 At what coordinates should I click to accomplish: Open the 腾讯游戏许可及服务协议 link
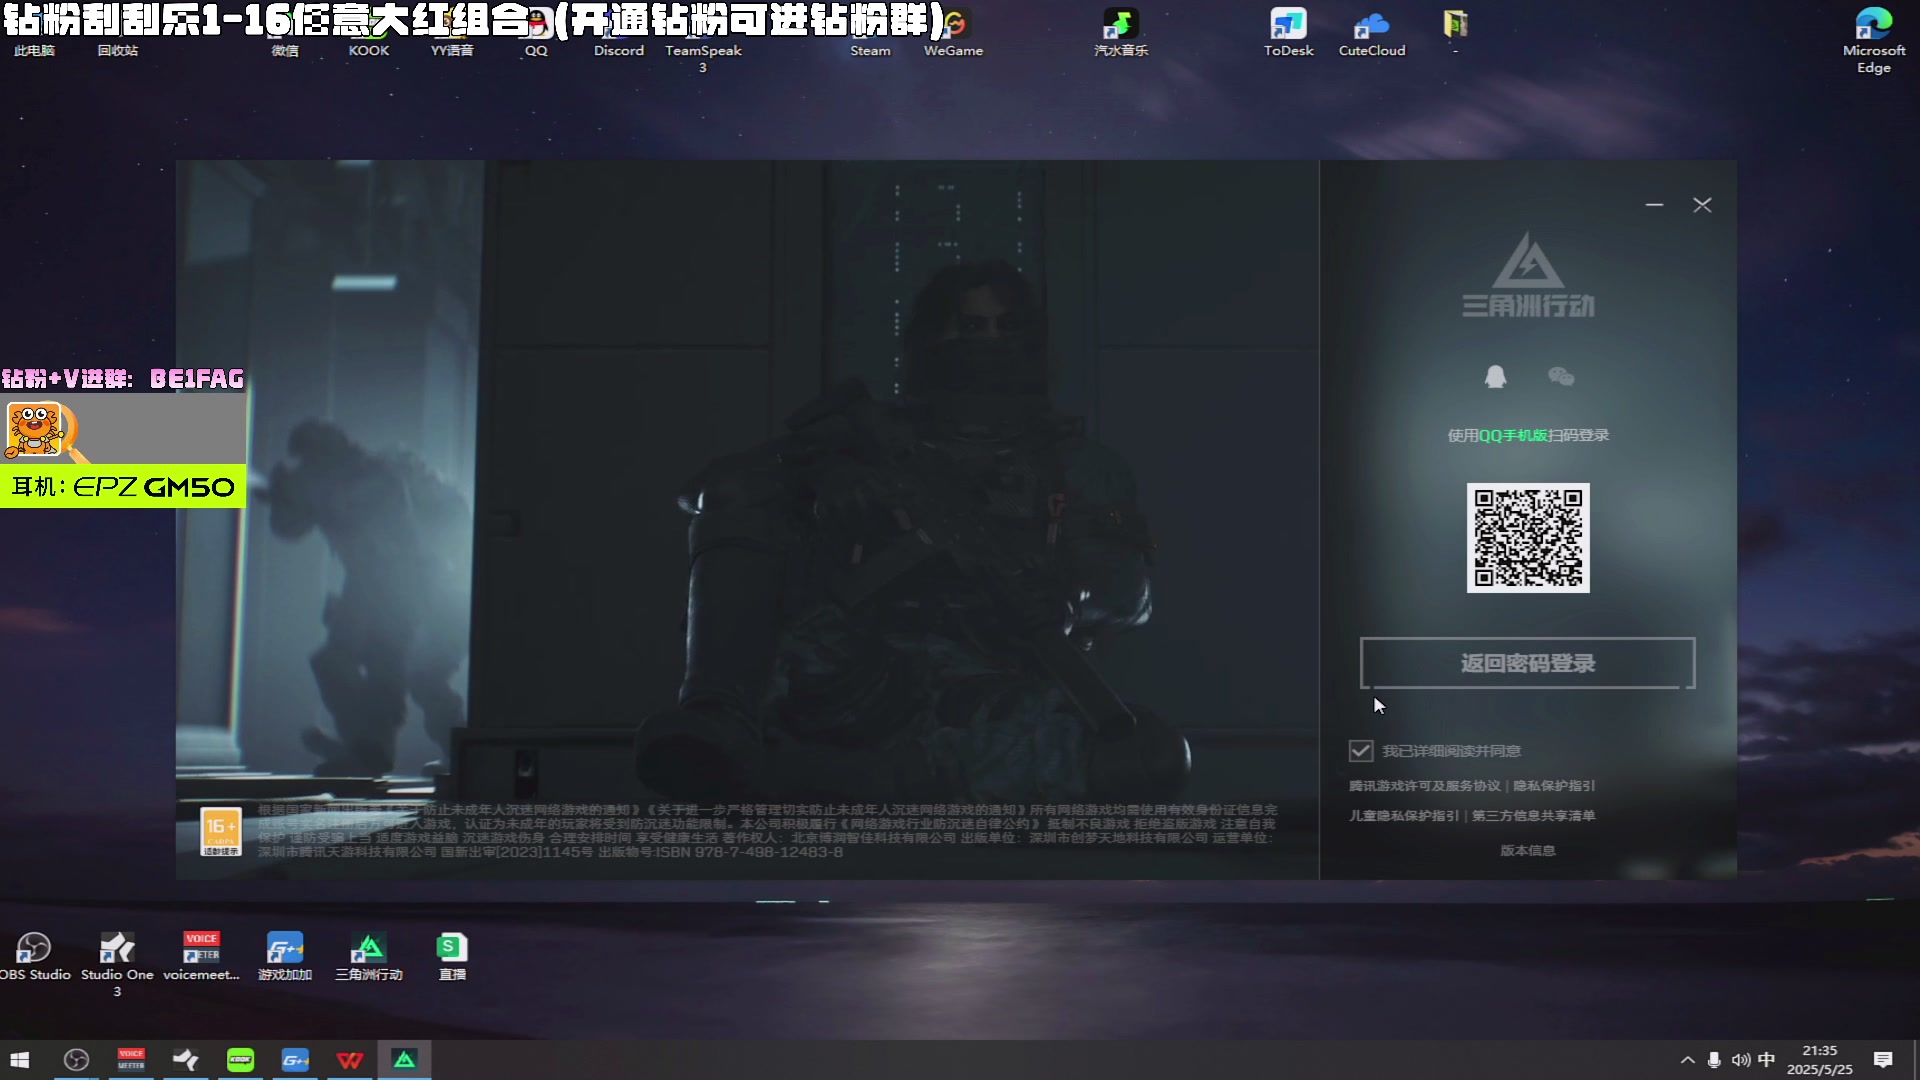click(x=1424, y=786)
